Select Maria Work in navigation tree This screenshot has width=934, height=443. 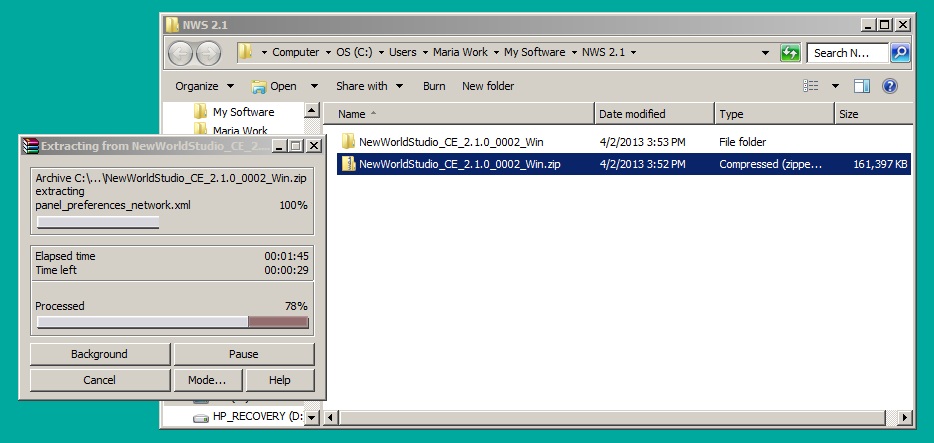pyautogui.click(x=241, y=130)
